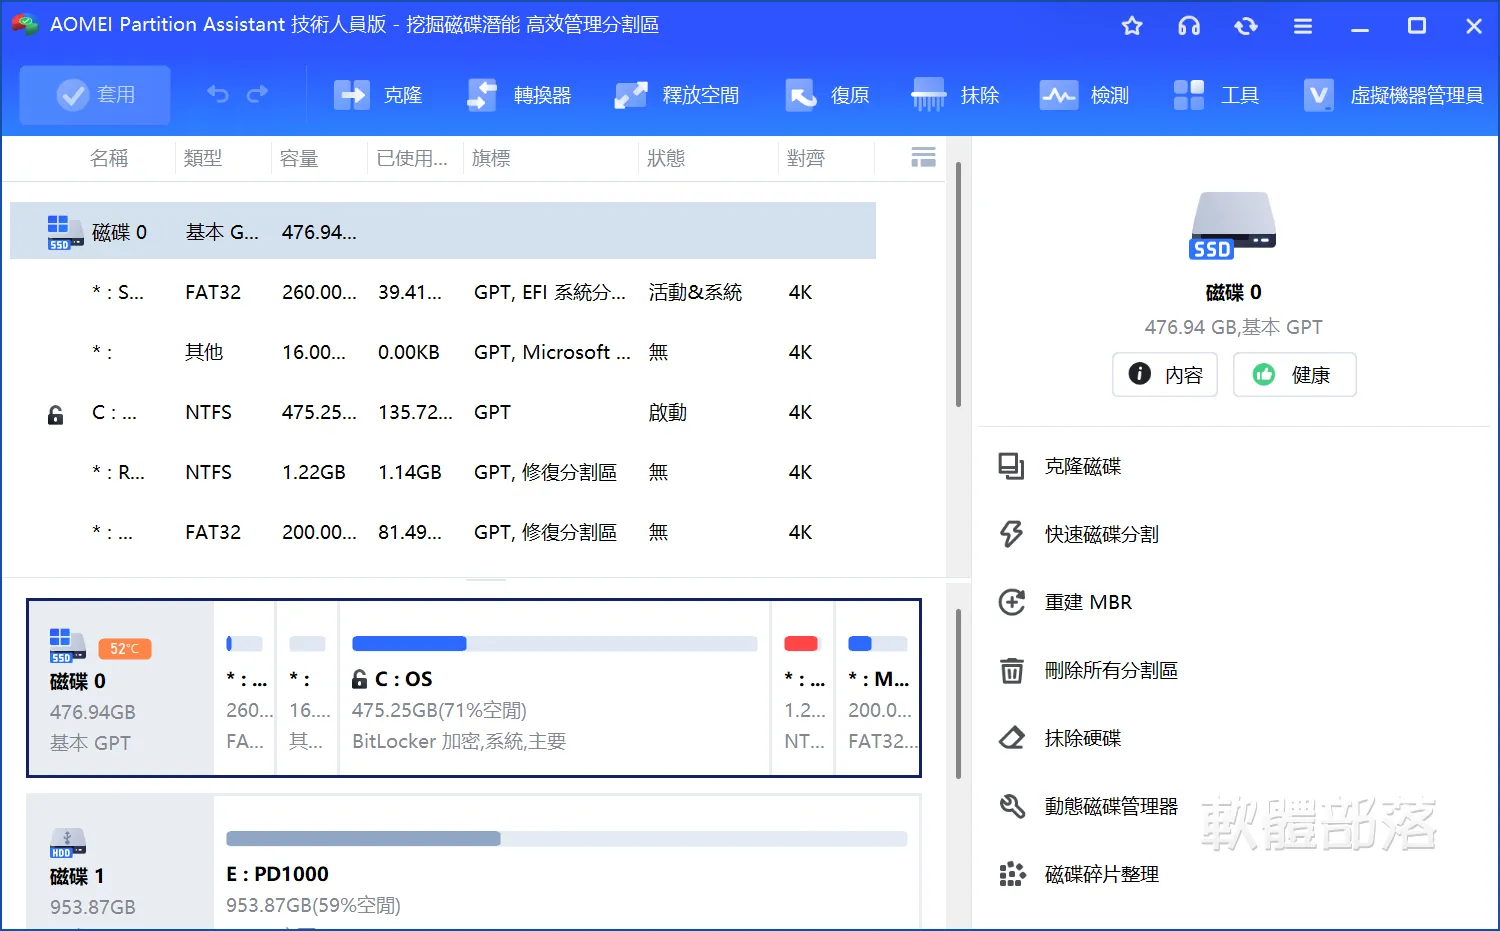Select the 磁碟 1 HDD block in disk map

[x=121, y=862]
